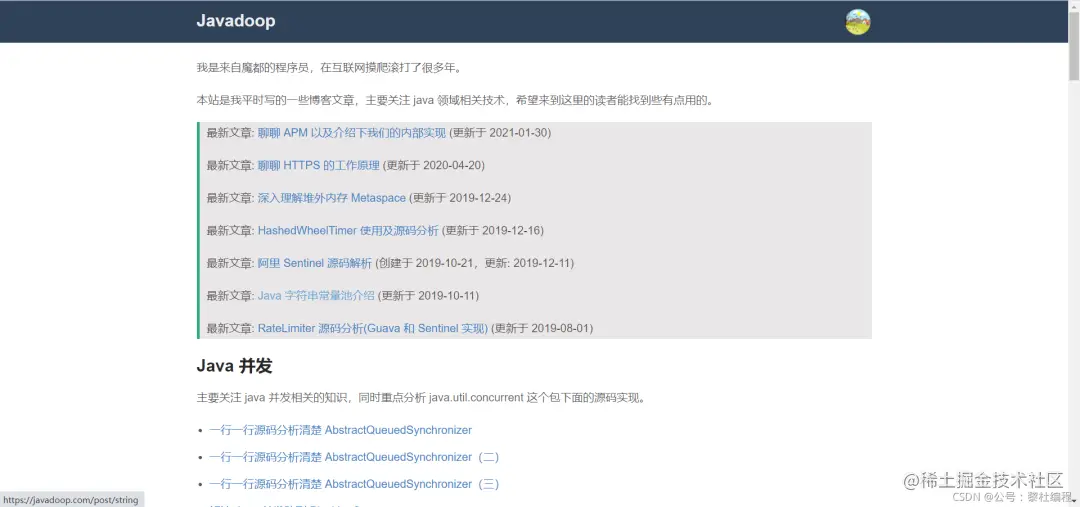1080x507 pixels.
Task: Click the intro text 我是来自魔都的程序员
Action: [x=329, y=68]
